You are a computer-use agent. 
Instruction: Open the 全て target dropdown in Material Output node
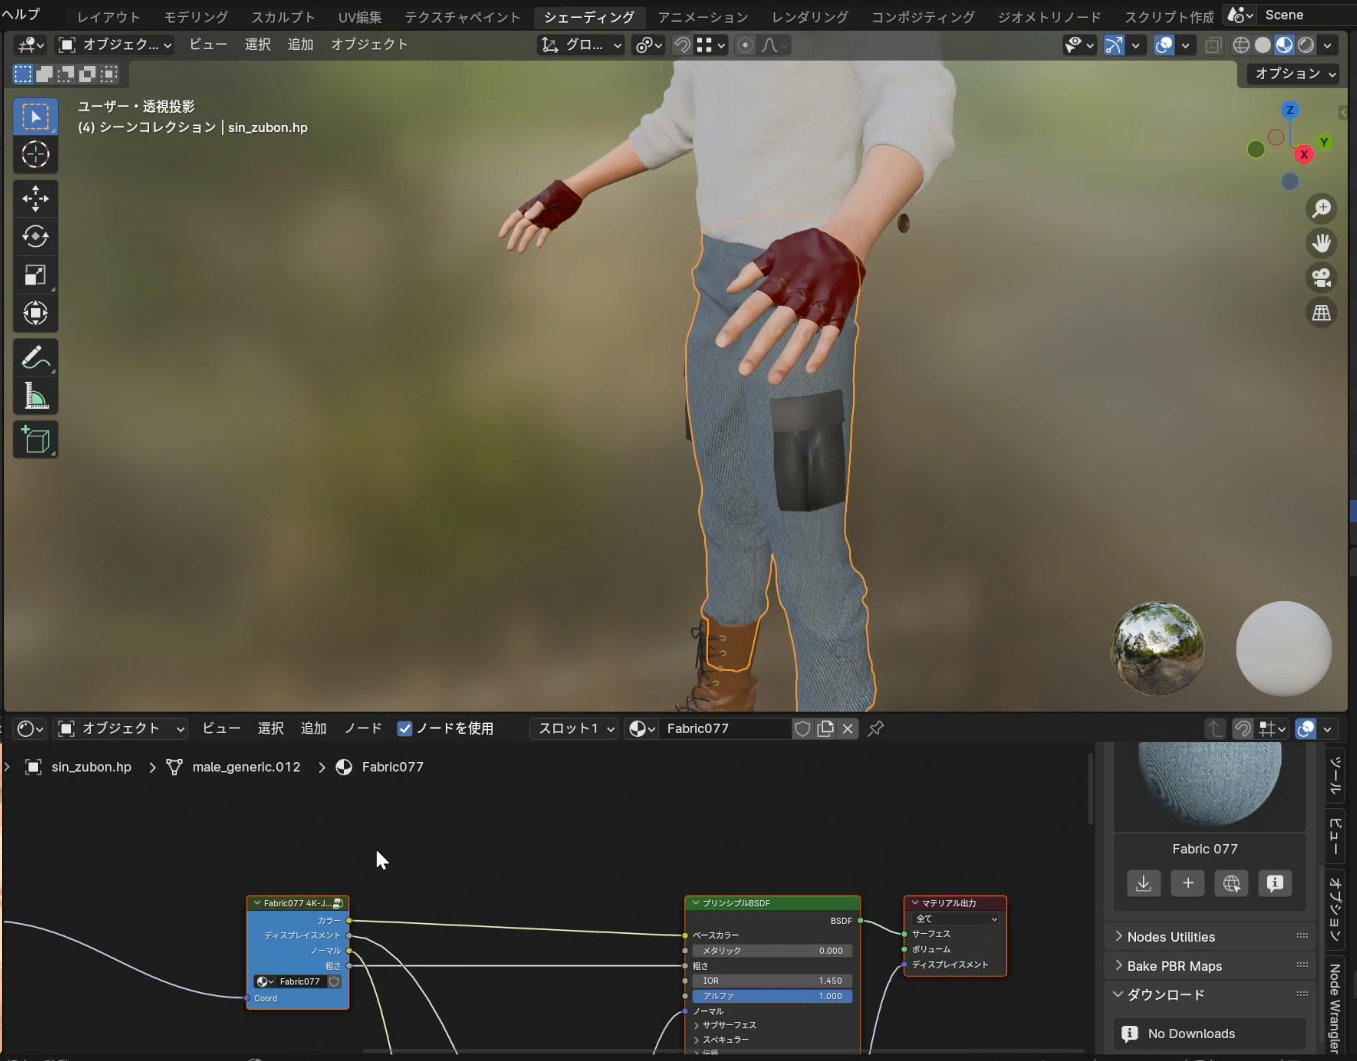point(956,919)
